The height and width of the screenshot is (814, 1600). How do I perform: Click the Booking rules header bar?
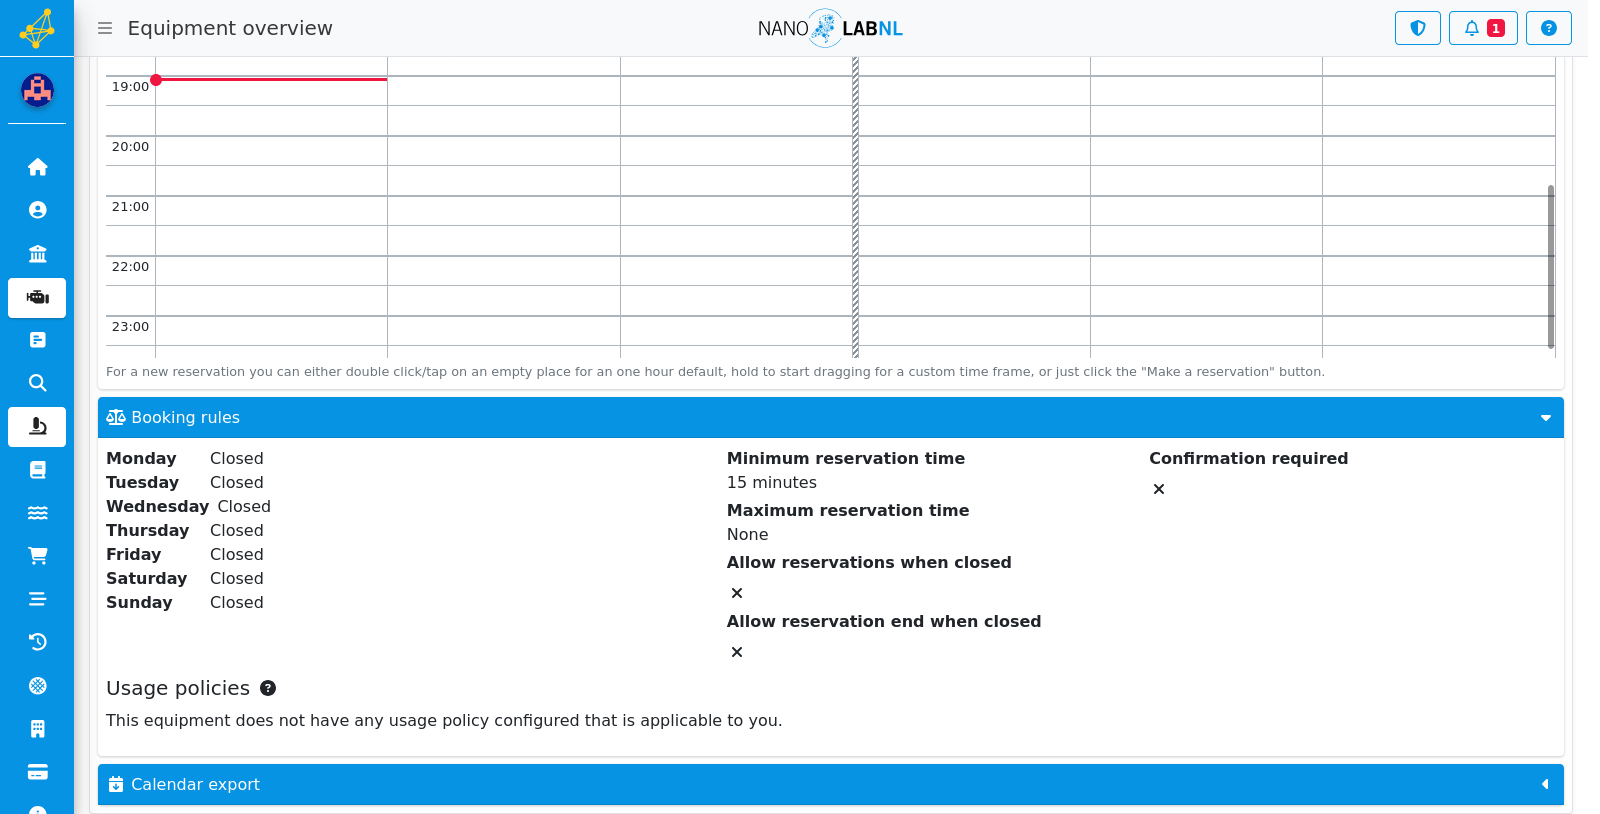coord(830,418)
